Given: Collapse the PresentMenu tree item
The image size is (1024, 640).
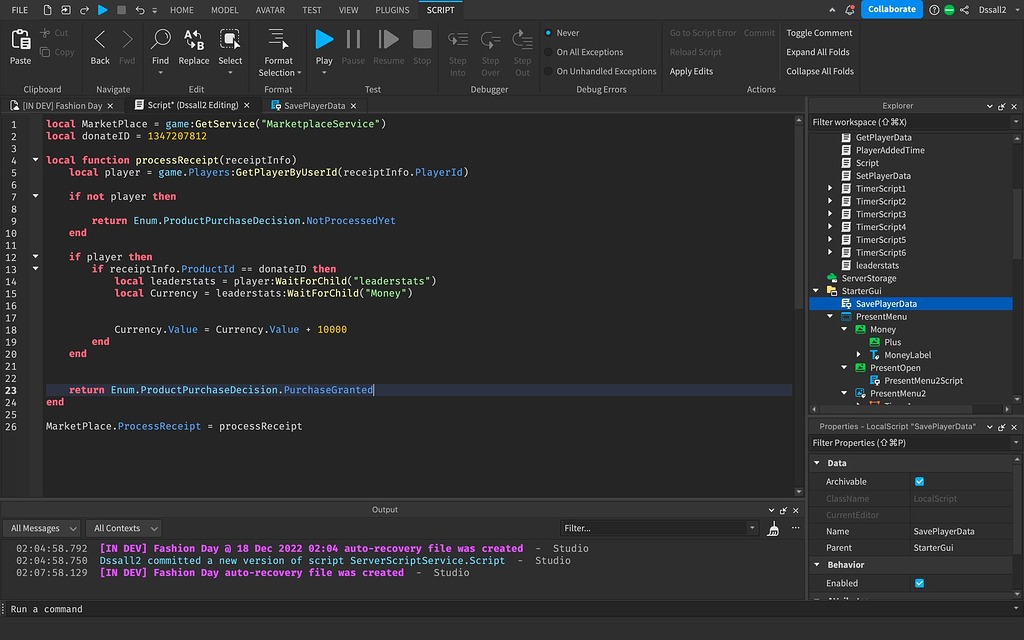Looking at the screenshot, I should click(x=832, y=316).
